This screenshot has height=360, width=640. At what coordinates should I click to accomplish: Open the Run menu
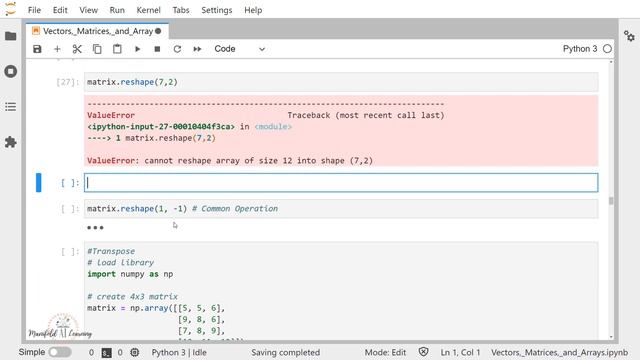[x=117, y=10]
